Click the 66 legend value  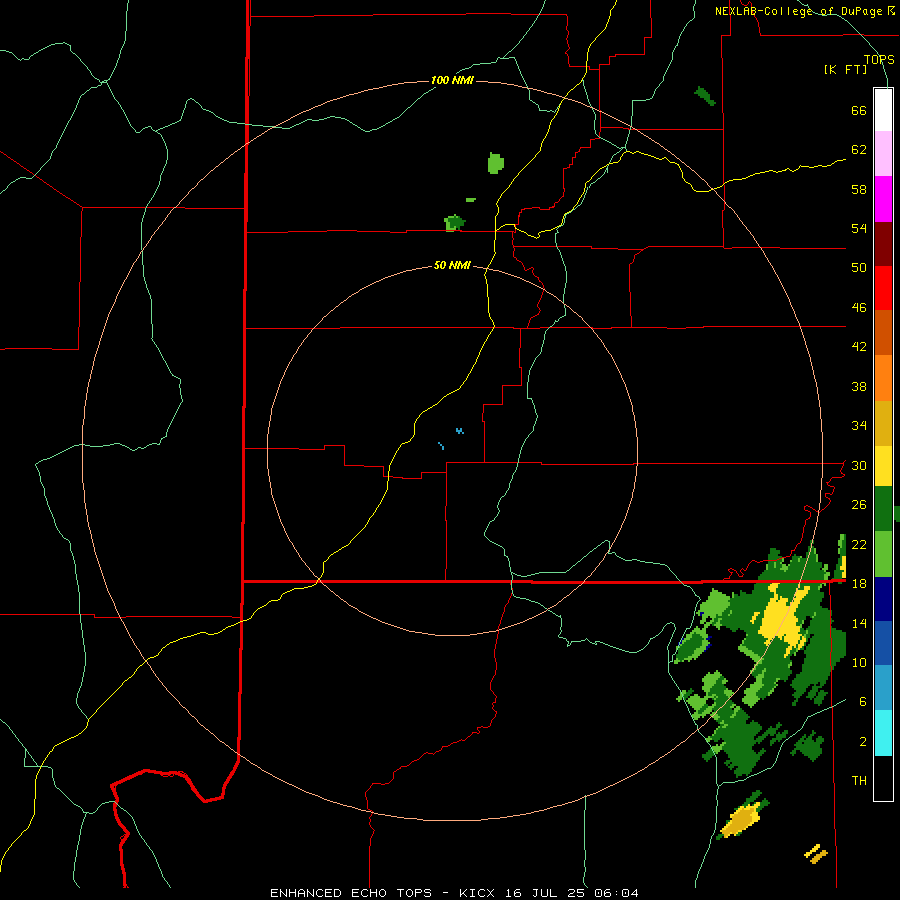(x=859, y=111)
